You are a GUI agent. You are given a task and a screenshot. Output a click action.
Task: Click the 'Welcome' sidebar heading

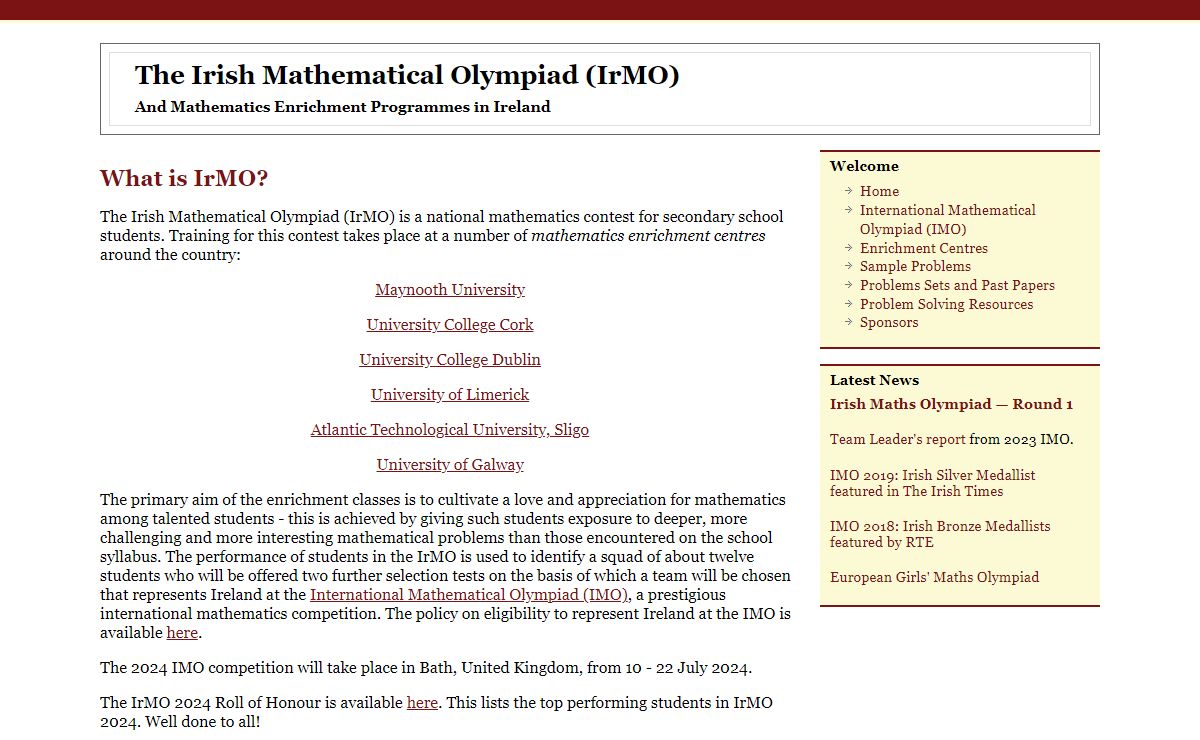[864, 166]
